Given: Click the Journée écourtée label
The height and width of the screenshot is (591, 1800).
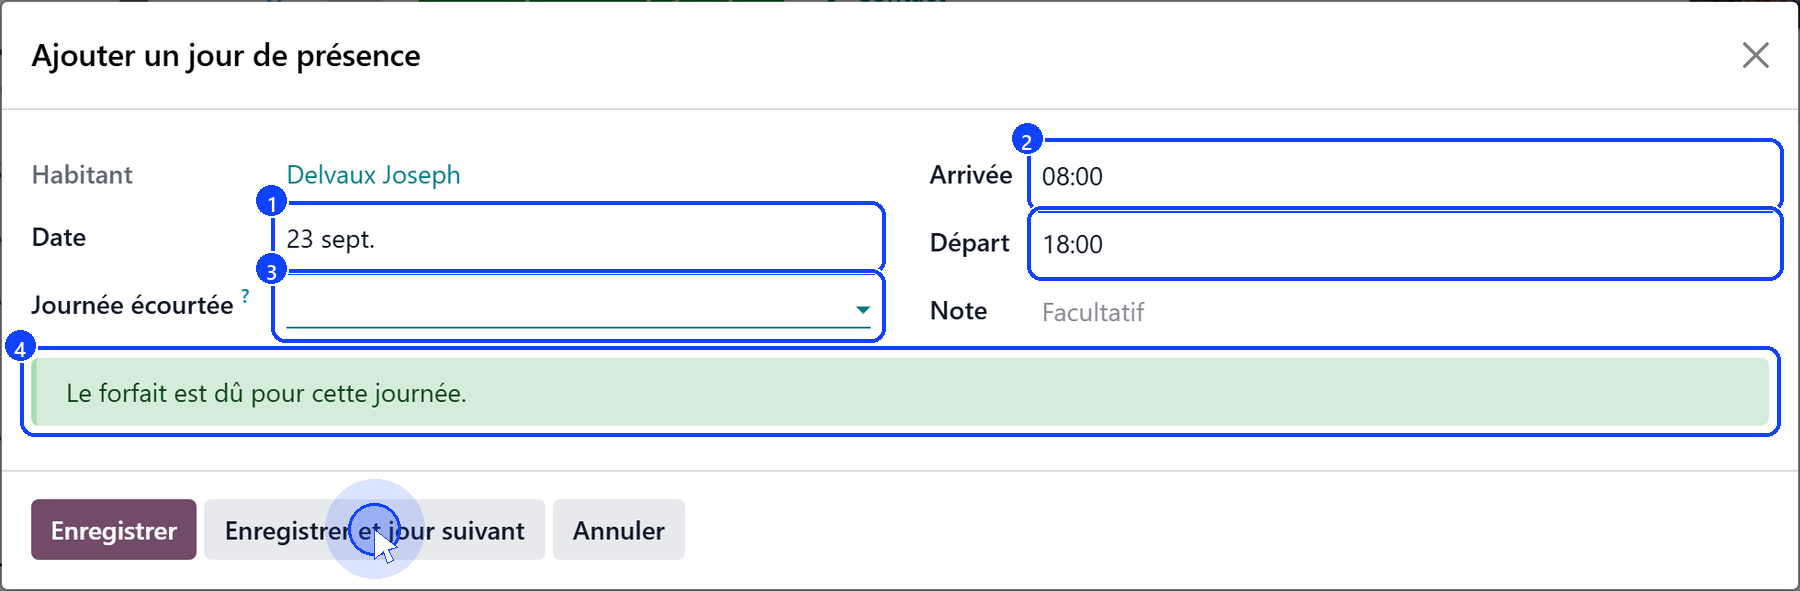Looking at the screenshot, I should pyautogui.click(x=132, y=305).
